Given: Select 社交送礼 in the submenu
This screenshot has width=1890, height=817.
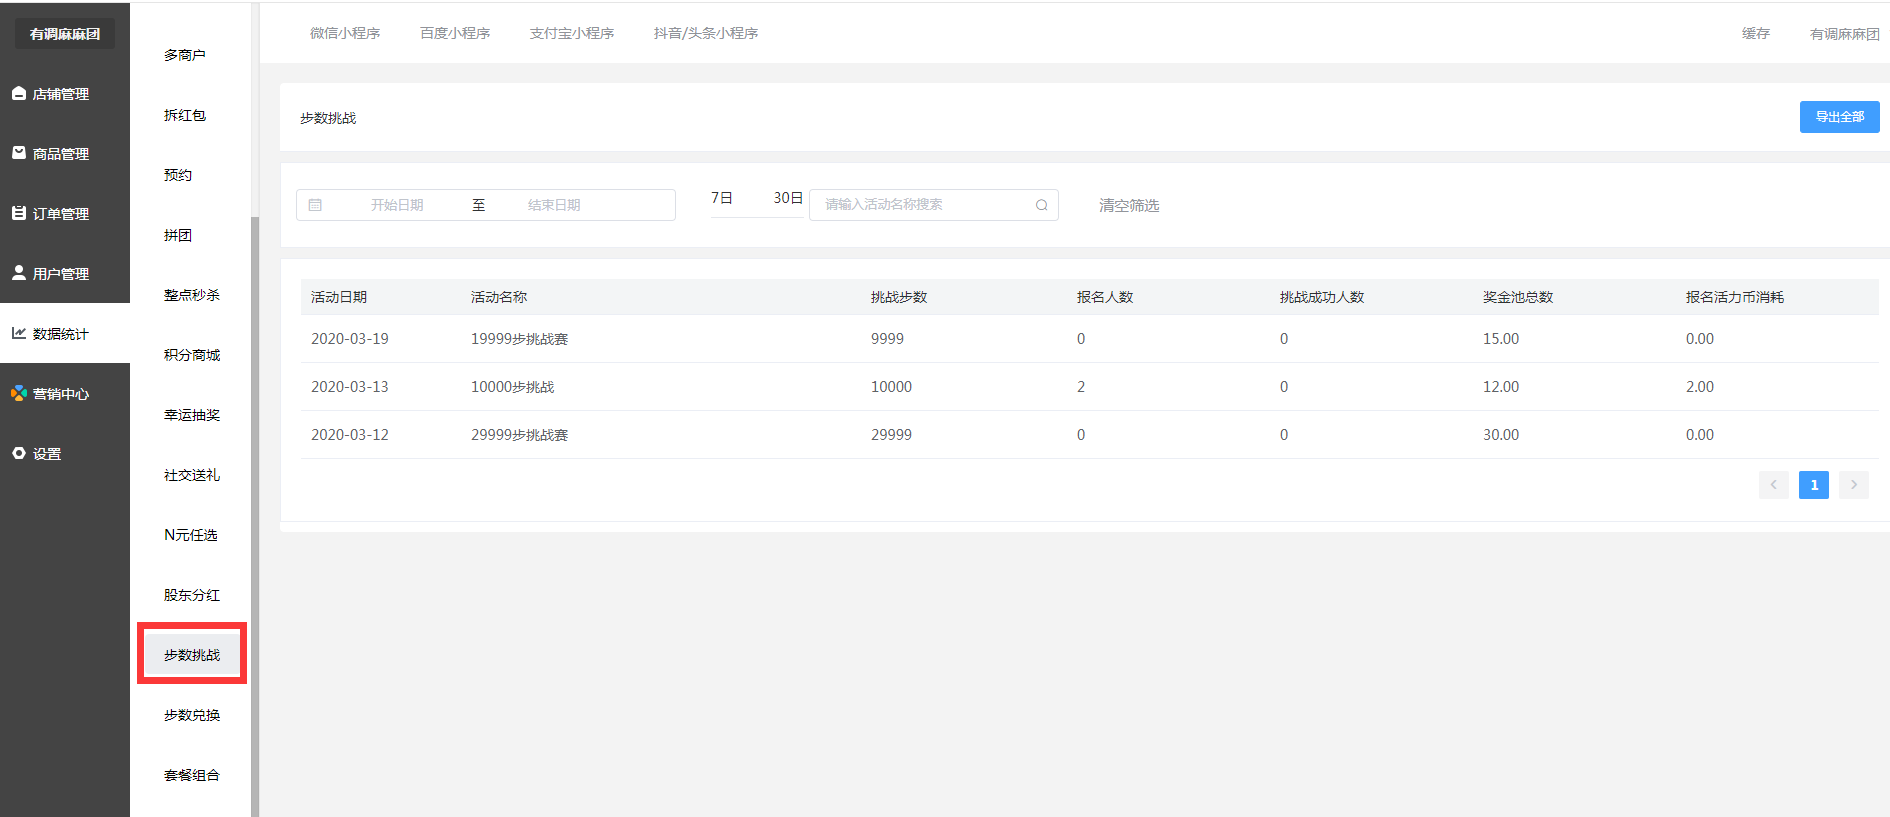Looking at the screenshot, I should (192, 475).
